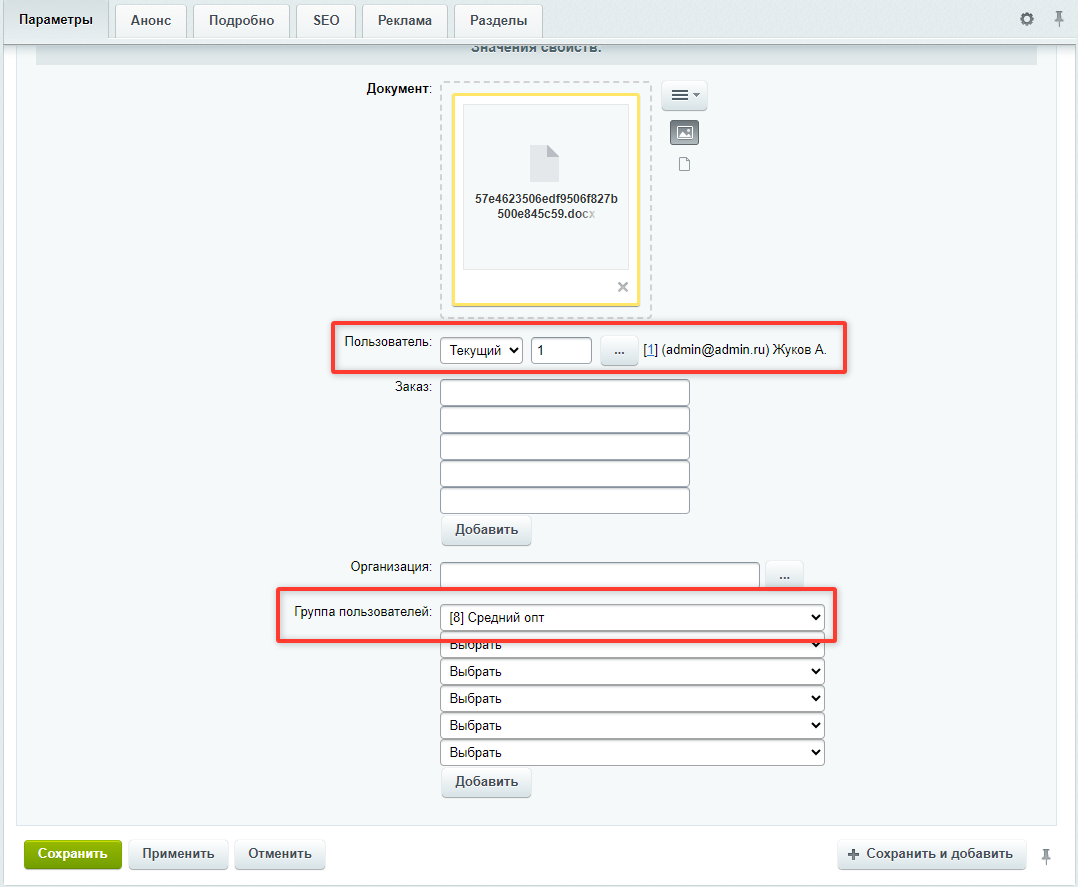Screen dimensions: 1078x887
Task: Click the pin icon beside Сохранить и добавить
Action: tap(1046, 856)
